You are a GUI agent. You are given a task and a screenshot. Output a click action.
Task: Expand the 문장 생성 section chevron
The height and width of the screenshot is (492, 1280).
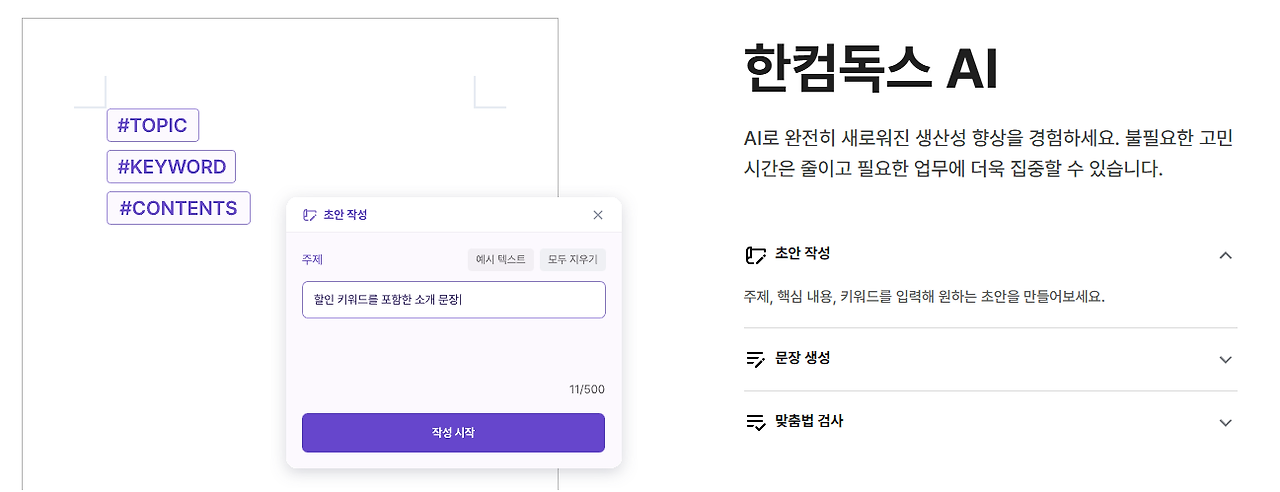1226,359
